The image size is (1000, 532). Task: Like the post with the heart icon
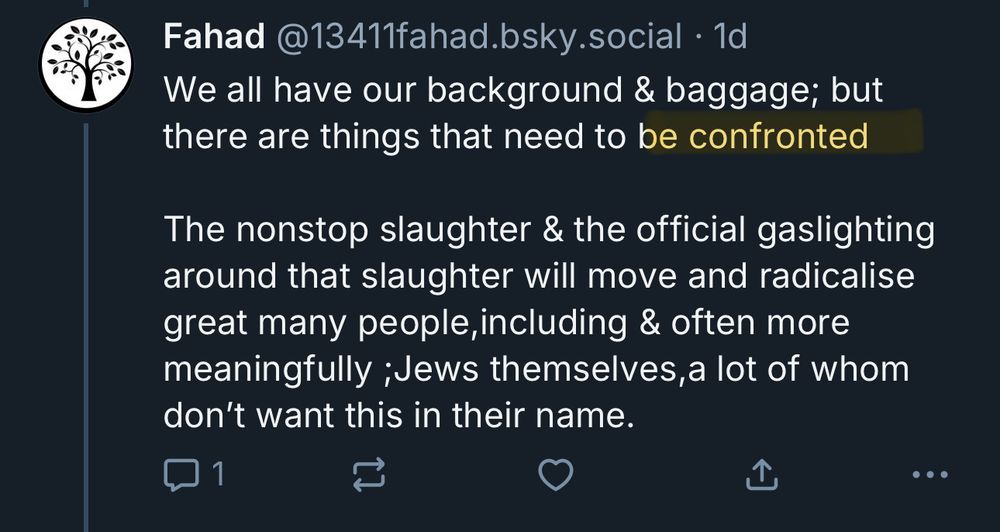556,475
